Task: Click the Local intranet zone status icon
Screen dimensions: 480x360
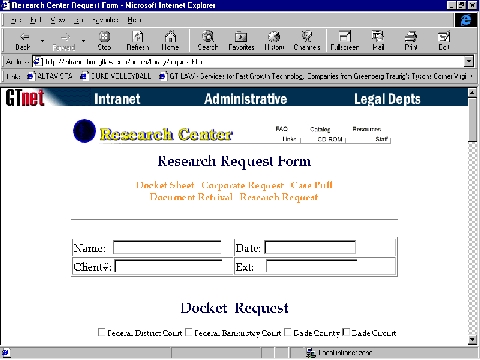Action: point(311,353)
